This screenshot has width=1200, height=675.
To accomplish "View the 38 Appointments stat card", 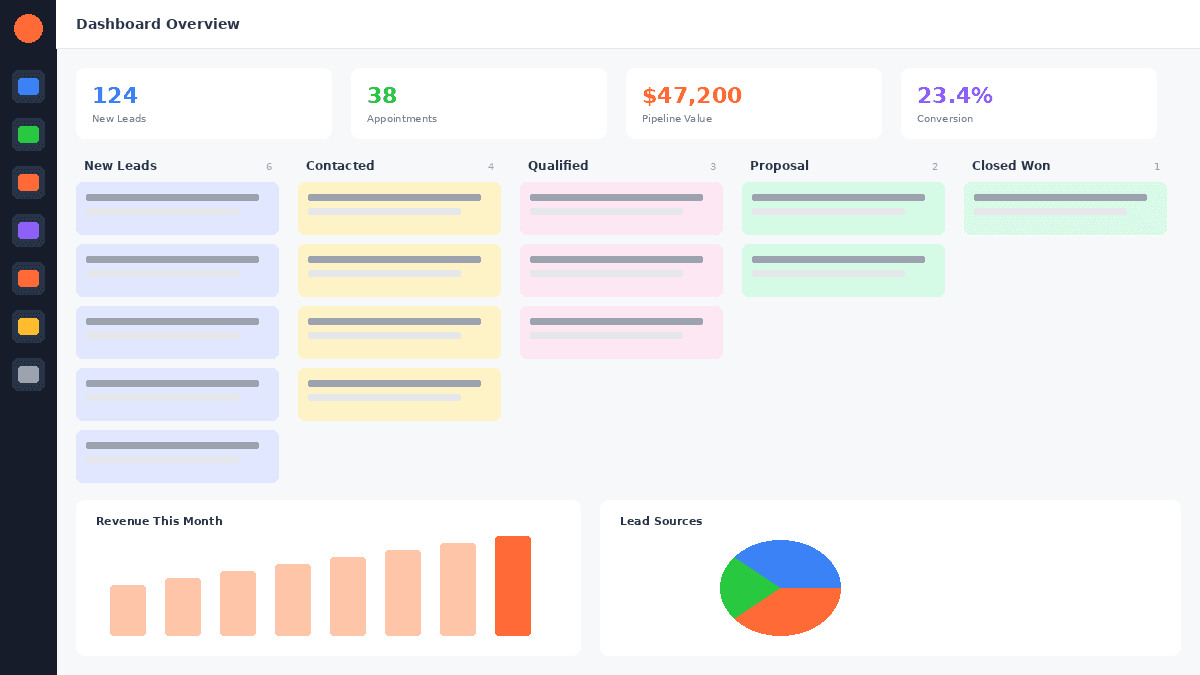I will point(478,103).
